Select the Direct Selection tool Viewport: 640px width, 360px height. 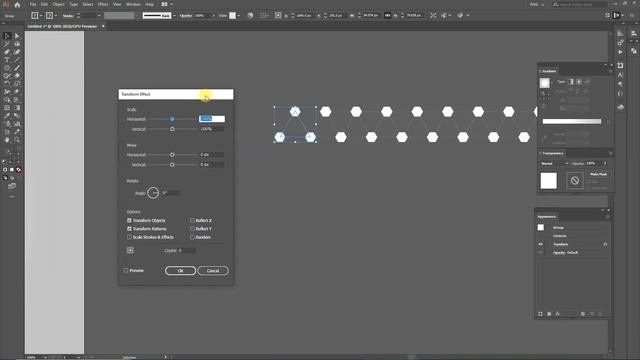click(x=17, y=36)
